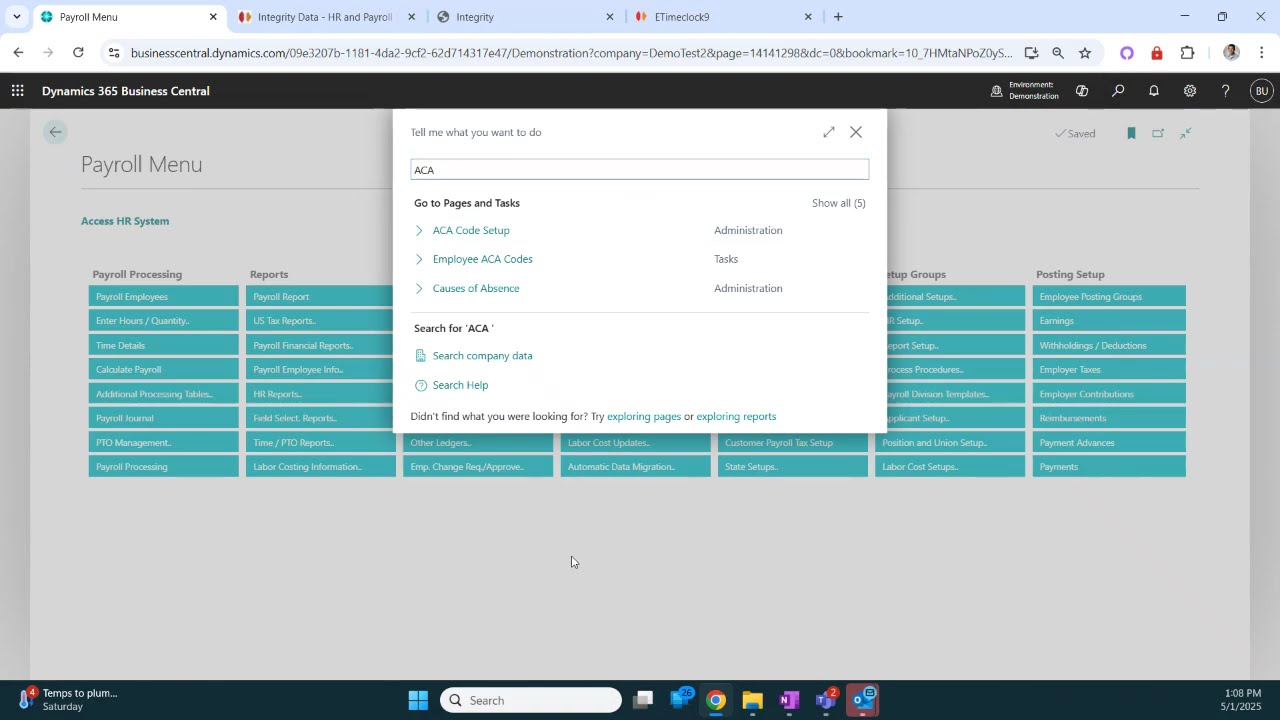
Task: Reload the browser page
Action: (78, 53)
